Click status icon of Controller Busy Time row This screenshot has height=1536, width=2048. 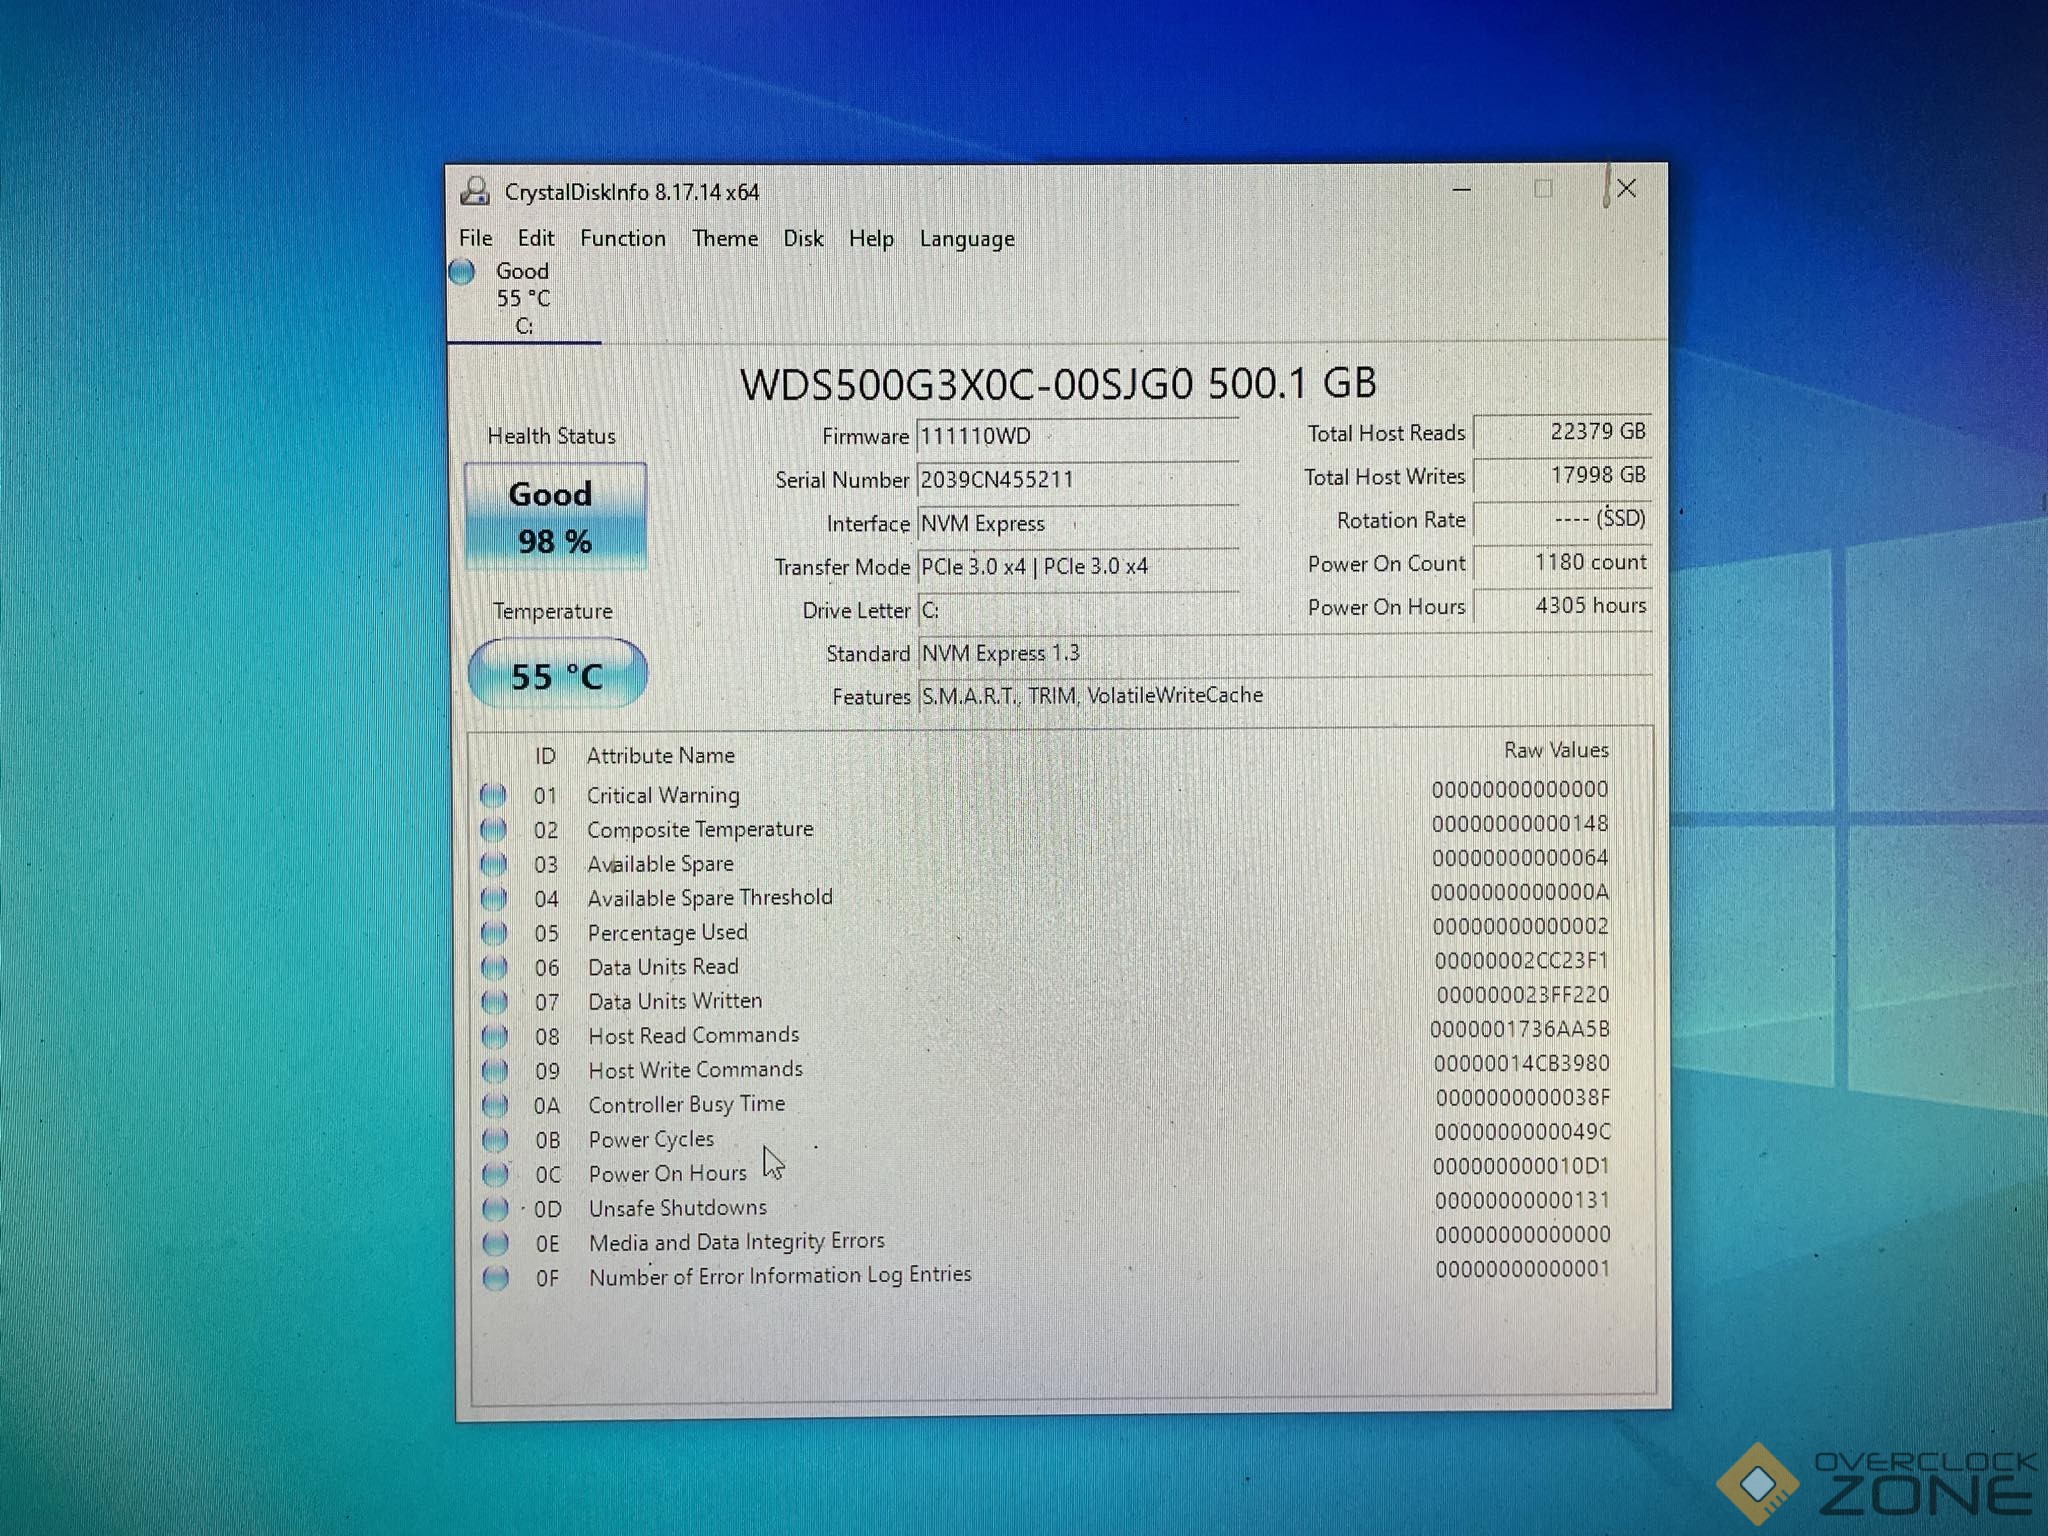(x=495, y=1105)
